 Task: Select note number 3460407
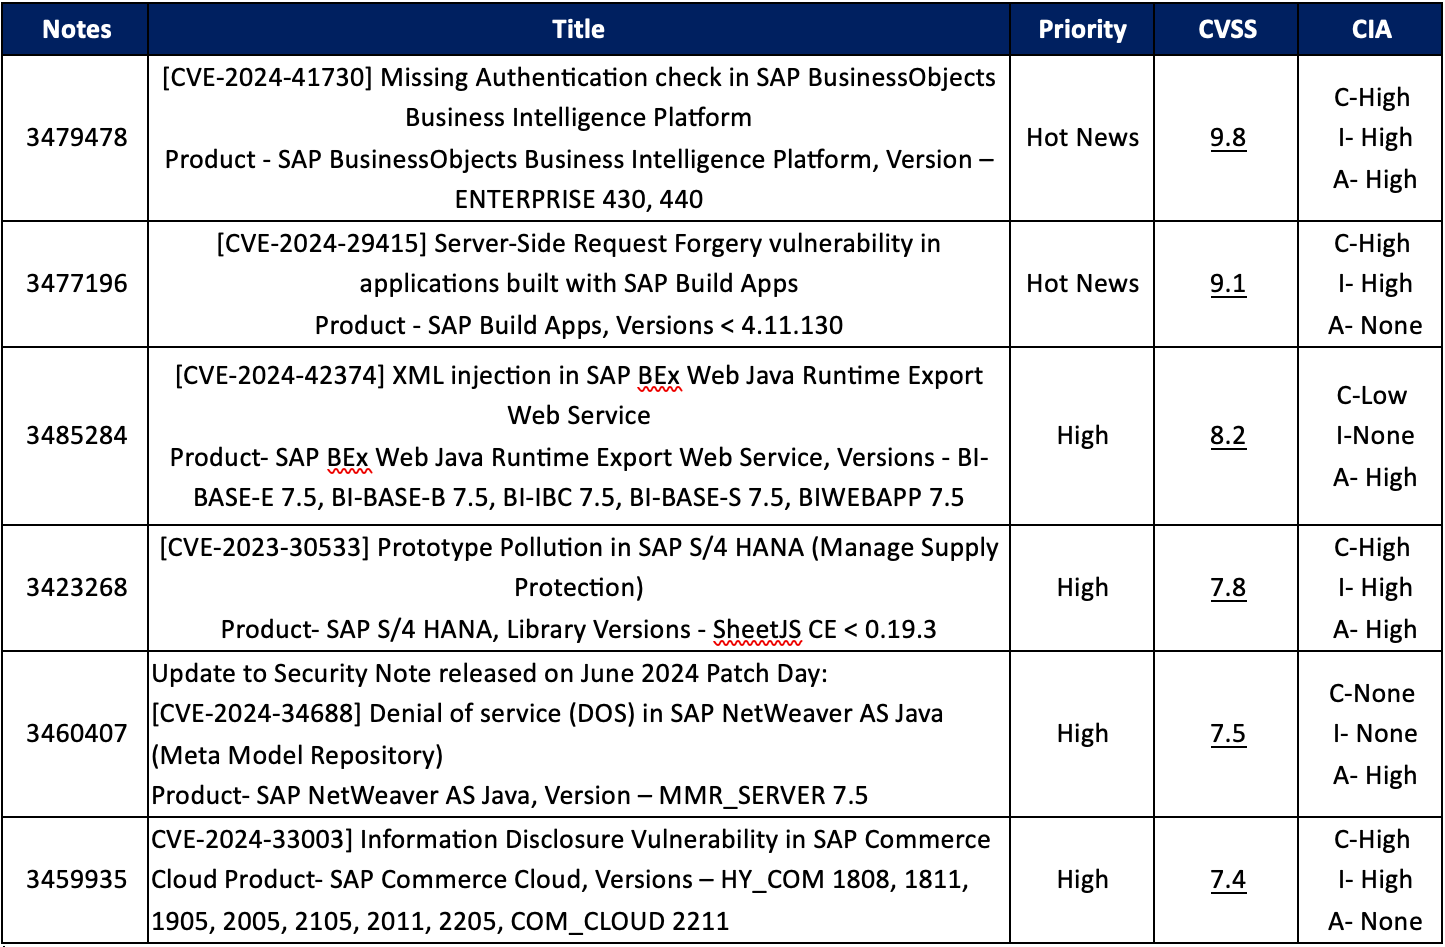point(77,734)
